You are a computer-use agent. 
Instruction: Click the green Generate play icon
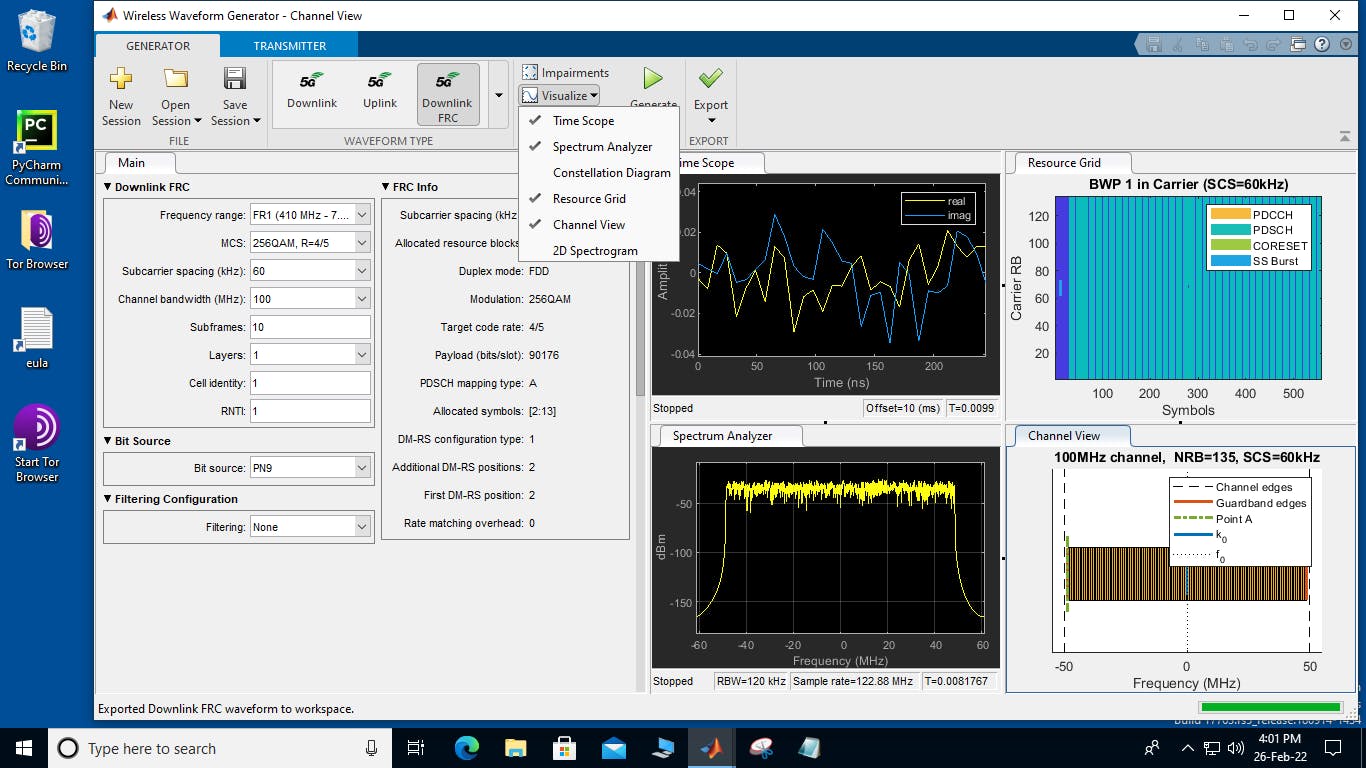(653, 78)
